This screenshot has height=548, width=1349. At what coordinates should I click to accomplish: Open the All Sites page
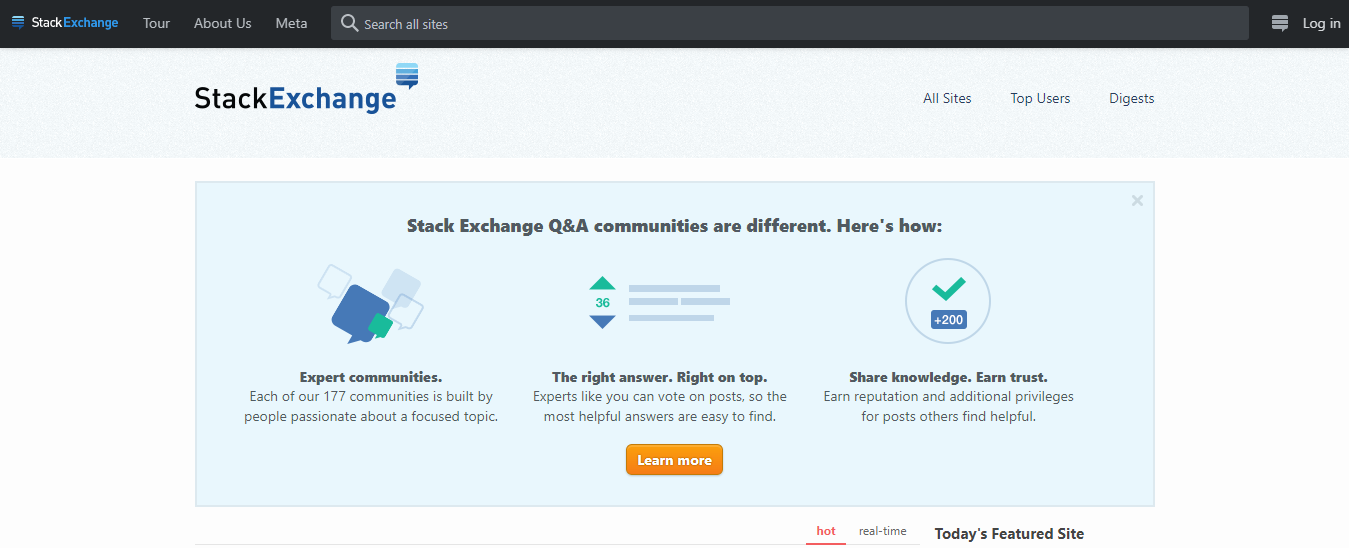(947, 98)
